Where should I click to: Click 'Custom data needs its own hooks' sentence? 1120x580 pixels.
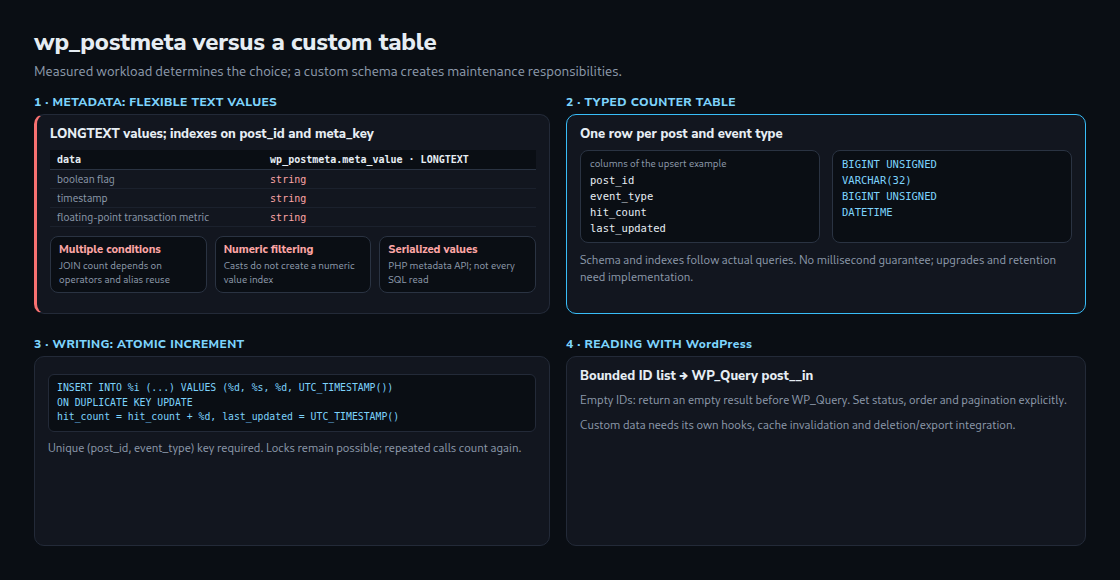(797, 425)
